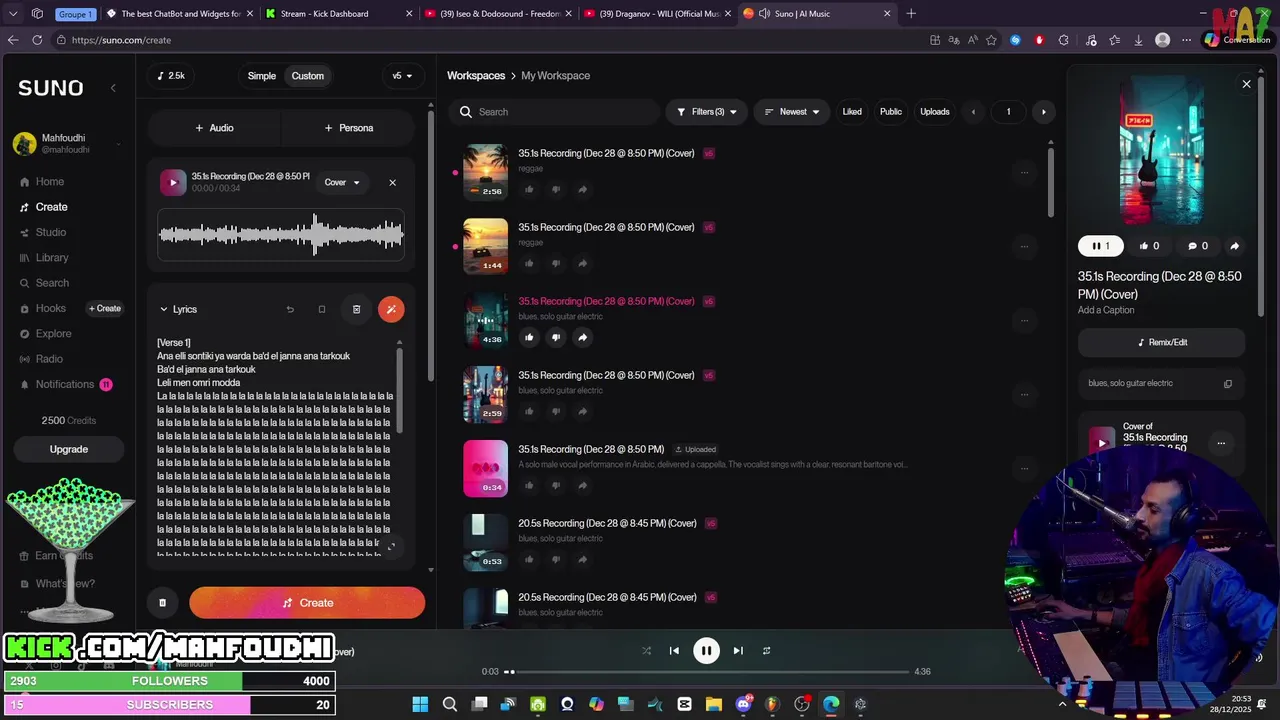This screenshot has height=720, width=1280.
Task: Go to previous workspace page
Action: click(x=973, y=112)
